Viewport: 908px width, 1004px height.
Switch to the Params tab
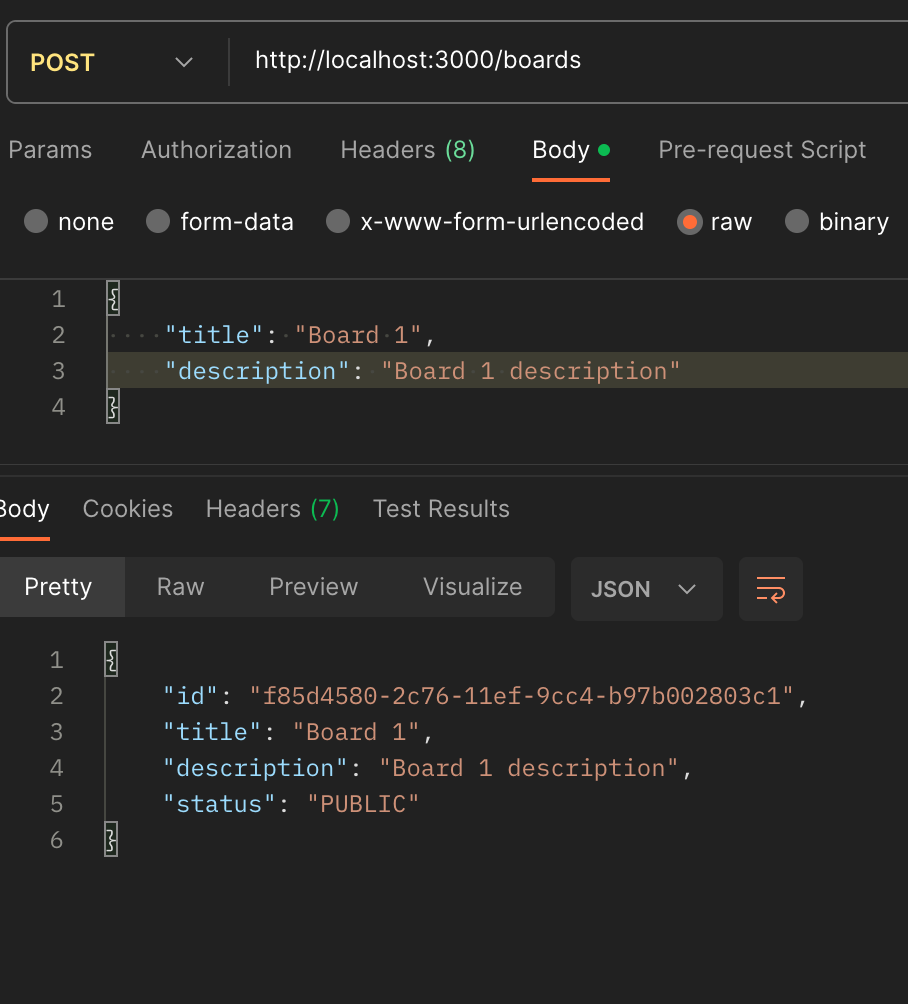pyautogui.click(x=50, y=150)
